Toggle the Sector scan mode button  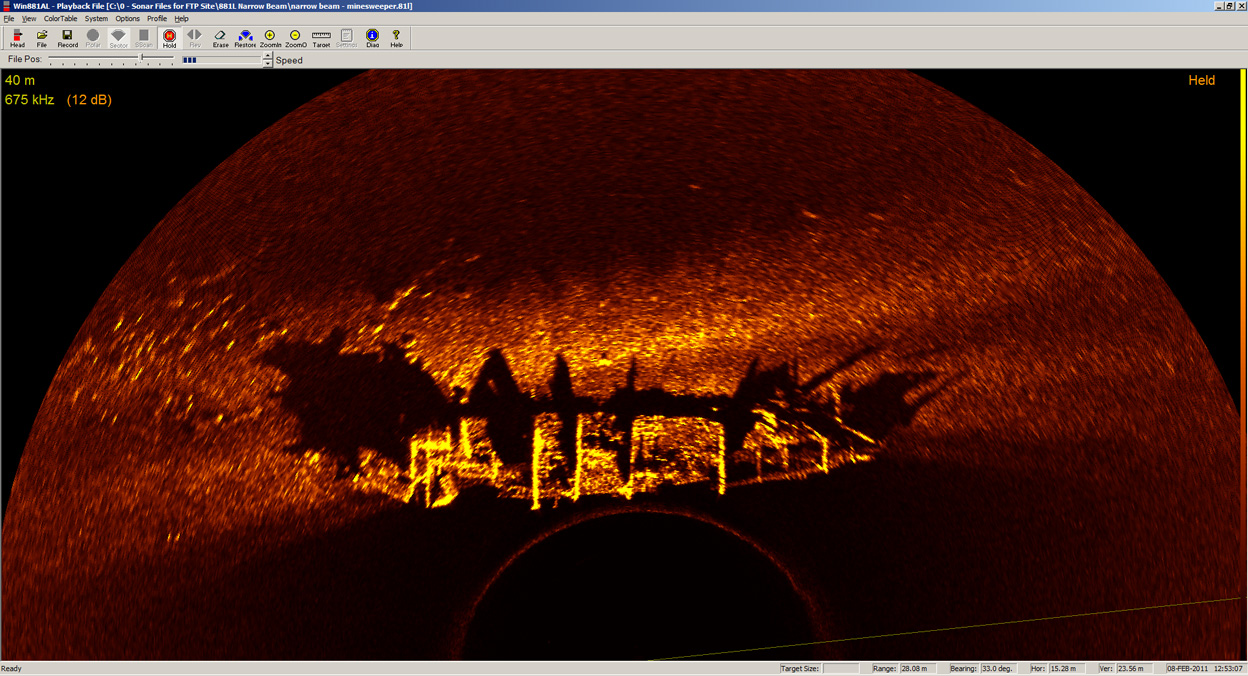pos(118,37)
